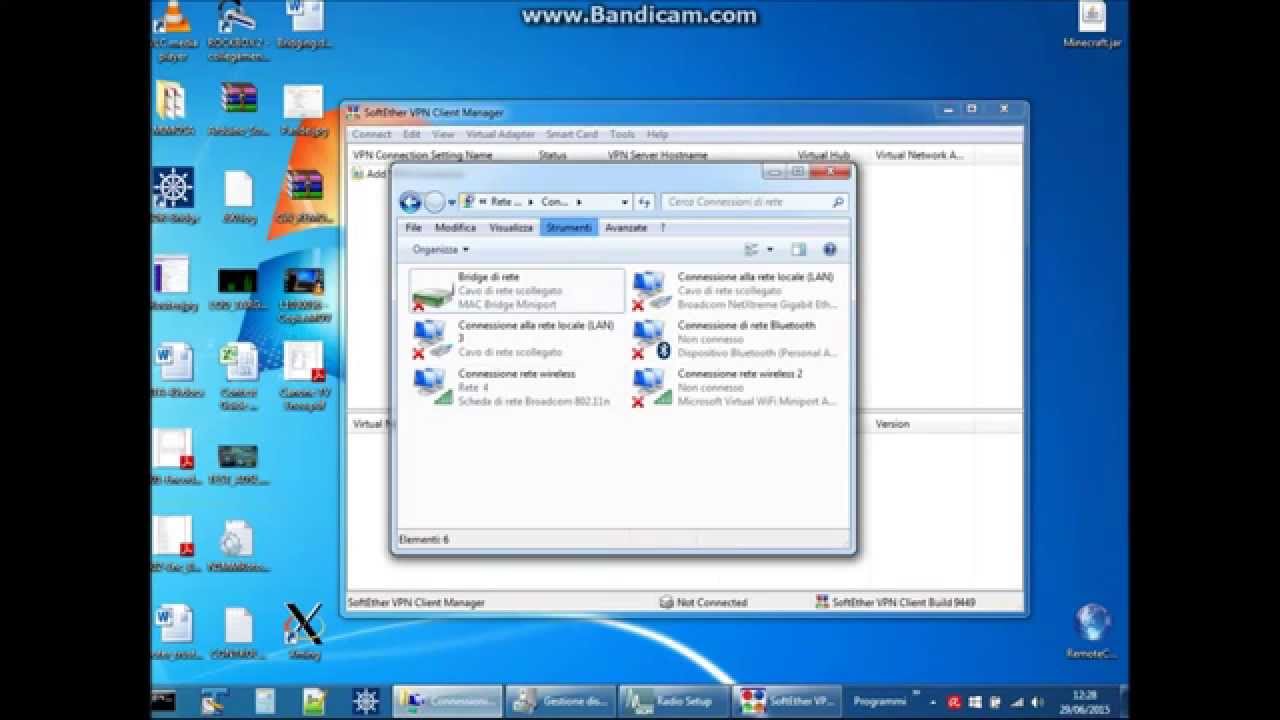Select the Bridge di rete connection
Viewport: 1280px width, 720px height.
pyautogui.click(x=517, y=290)
